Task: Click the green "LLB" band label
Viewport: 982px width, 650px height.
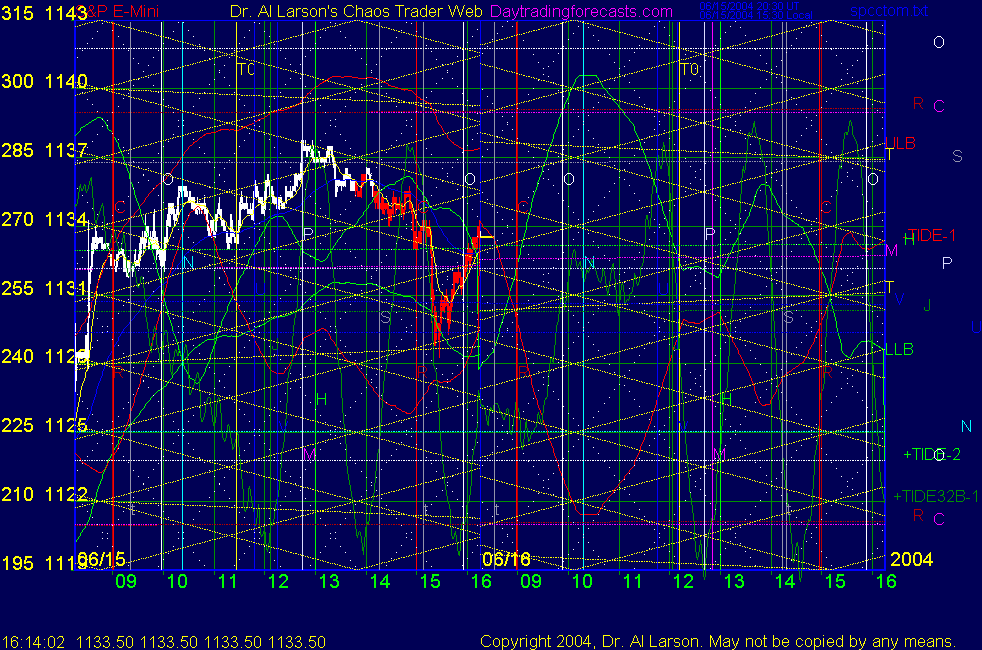Action: point(899,349)
